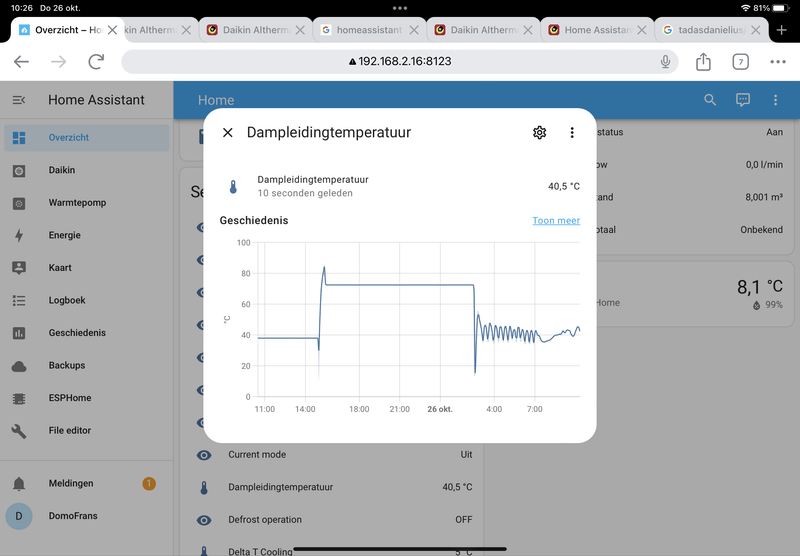Open the Assist chat icon

[743, 100]
